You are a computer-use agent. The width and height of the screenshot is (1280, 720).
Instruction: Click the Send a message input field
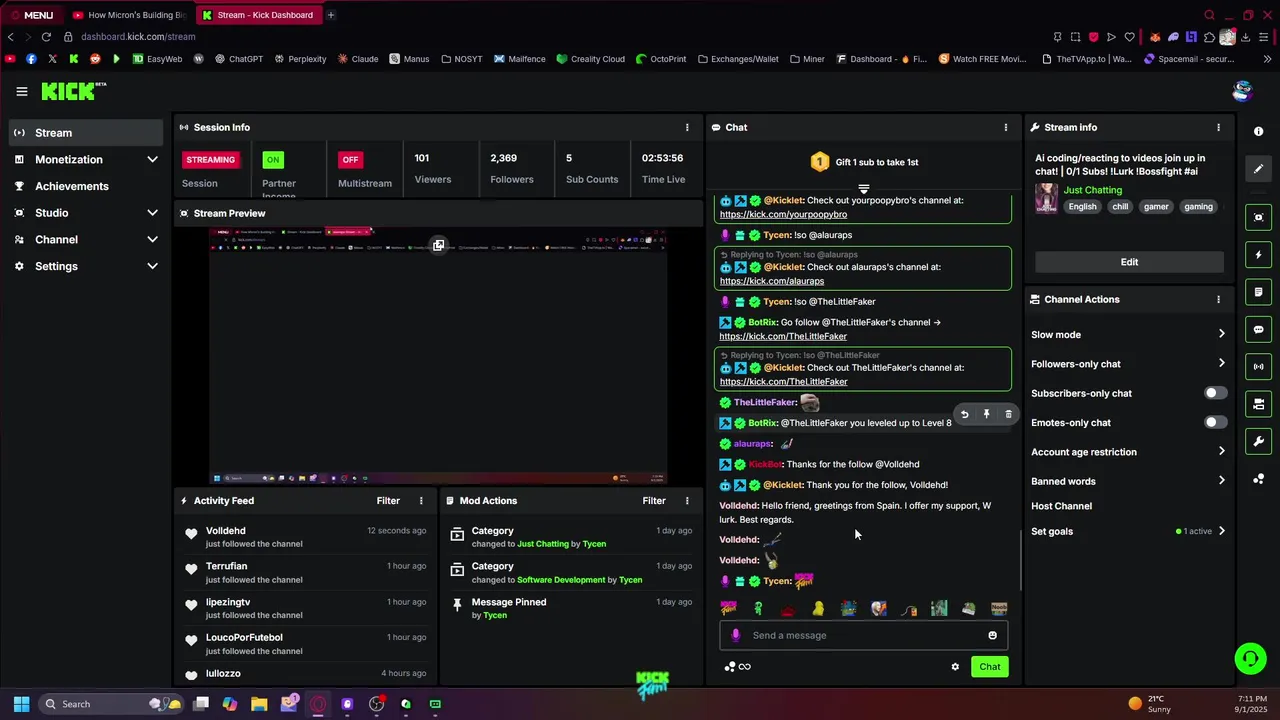coord(863,635)
